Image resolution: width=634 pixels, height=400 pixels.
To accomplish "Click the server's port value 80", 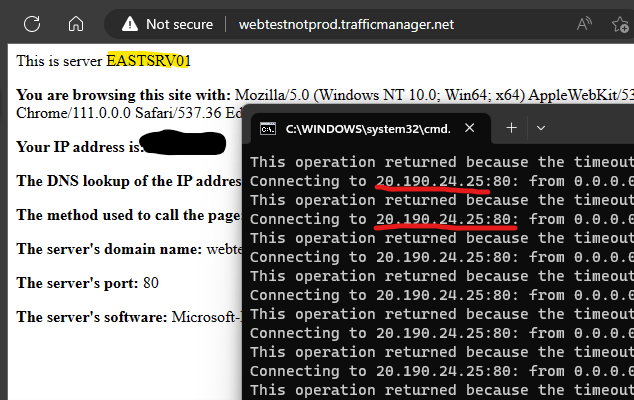I will click(x=150, y=283).
